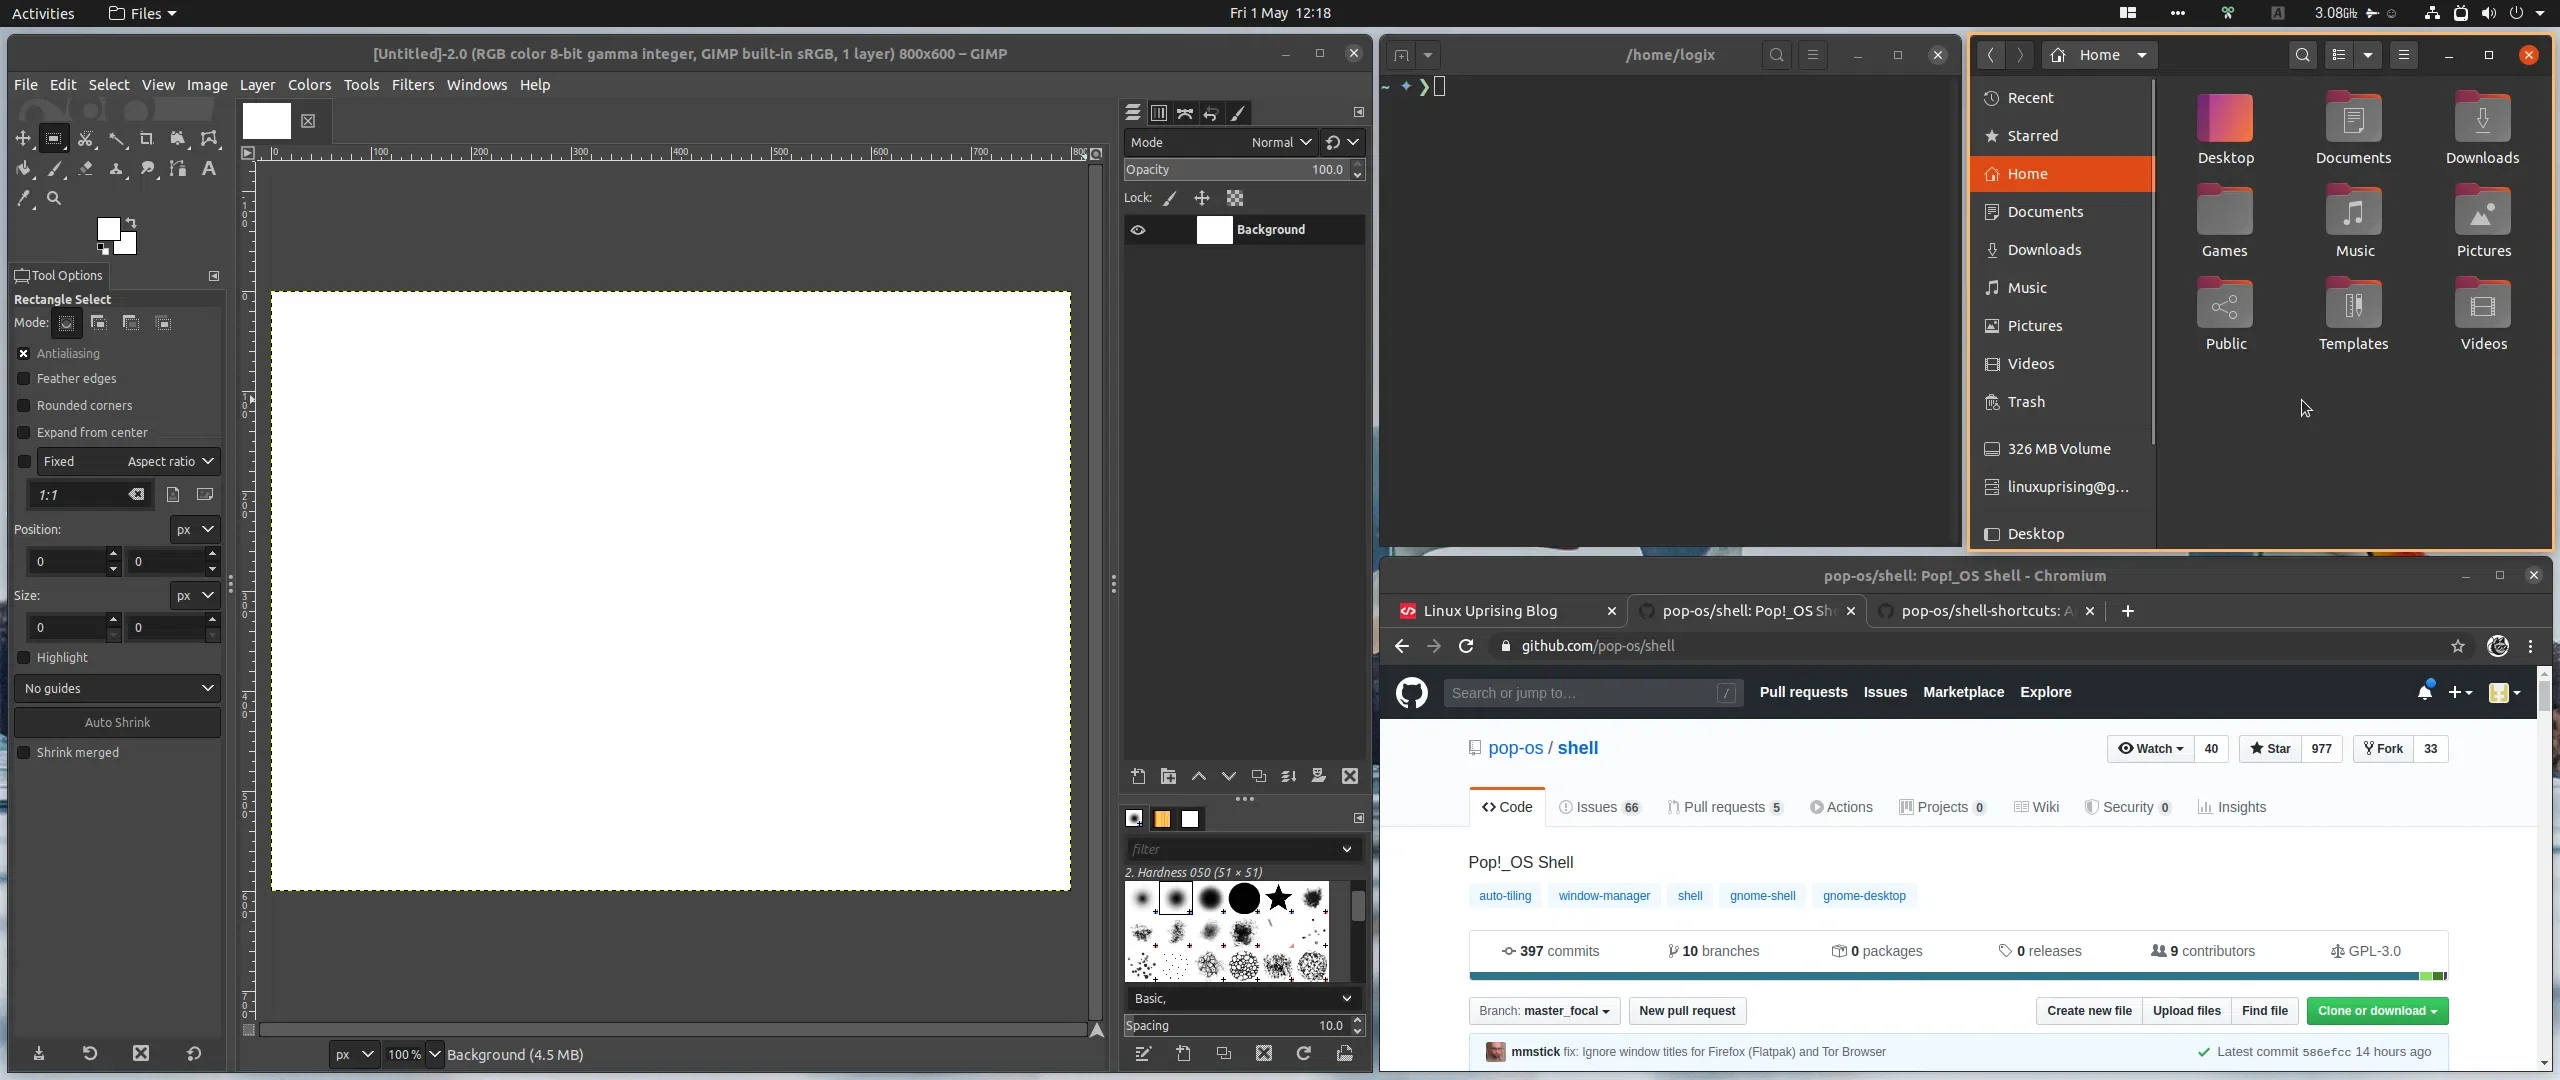
Task: Open search in Files window
Action: click(2302, 55)
